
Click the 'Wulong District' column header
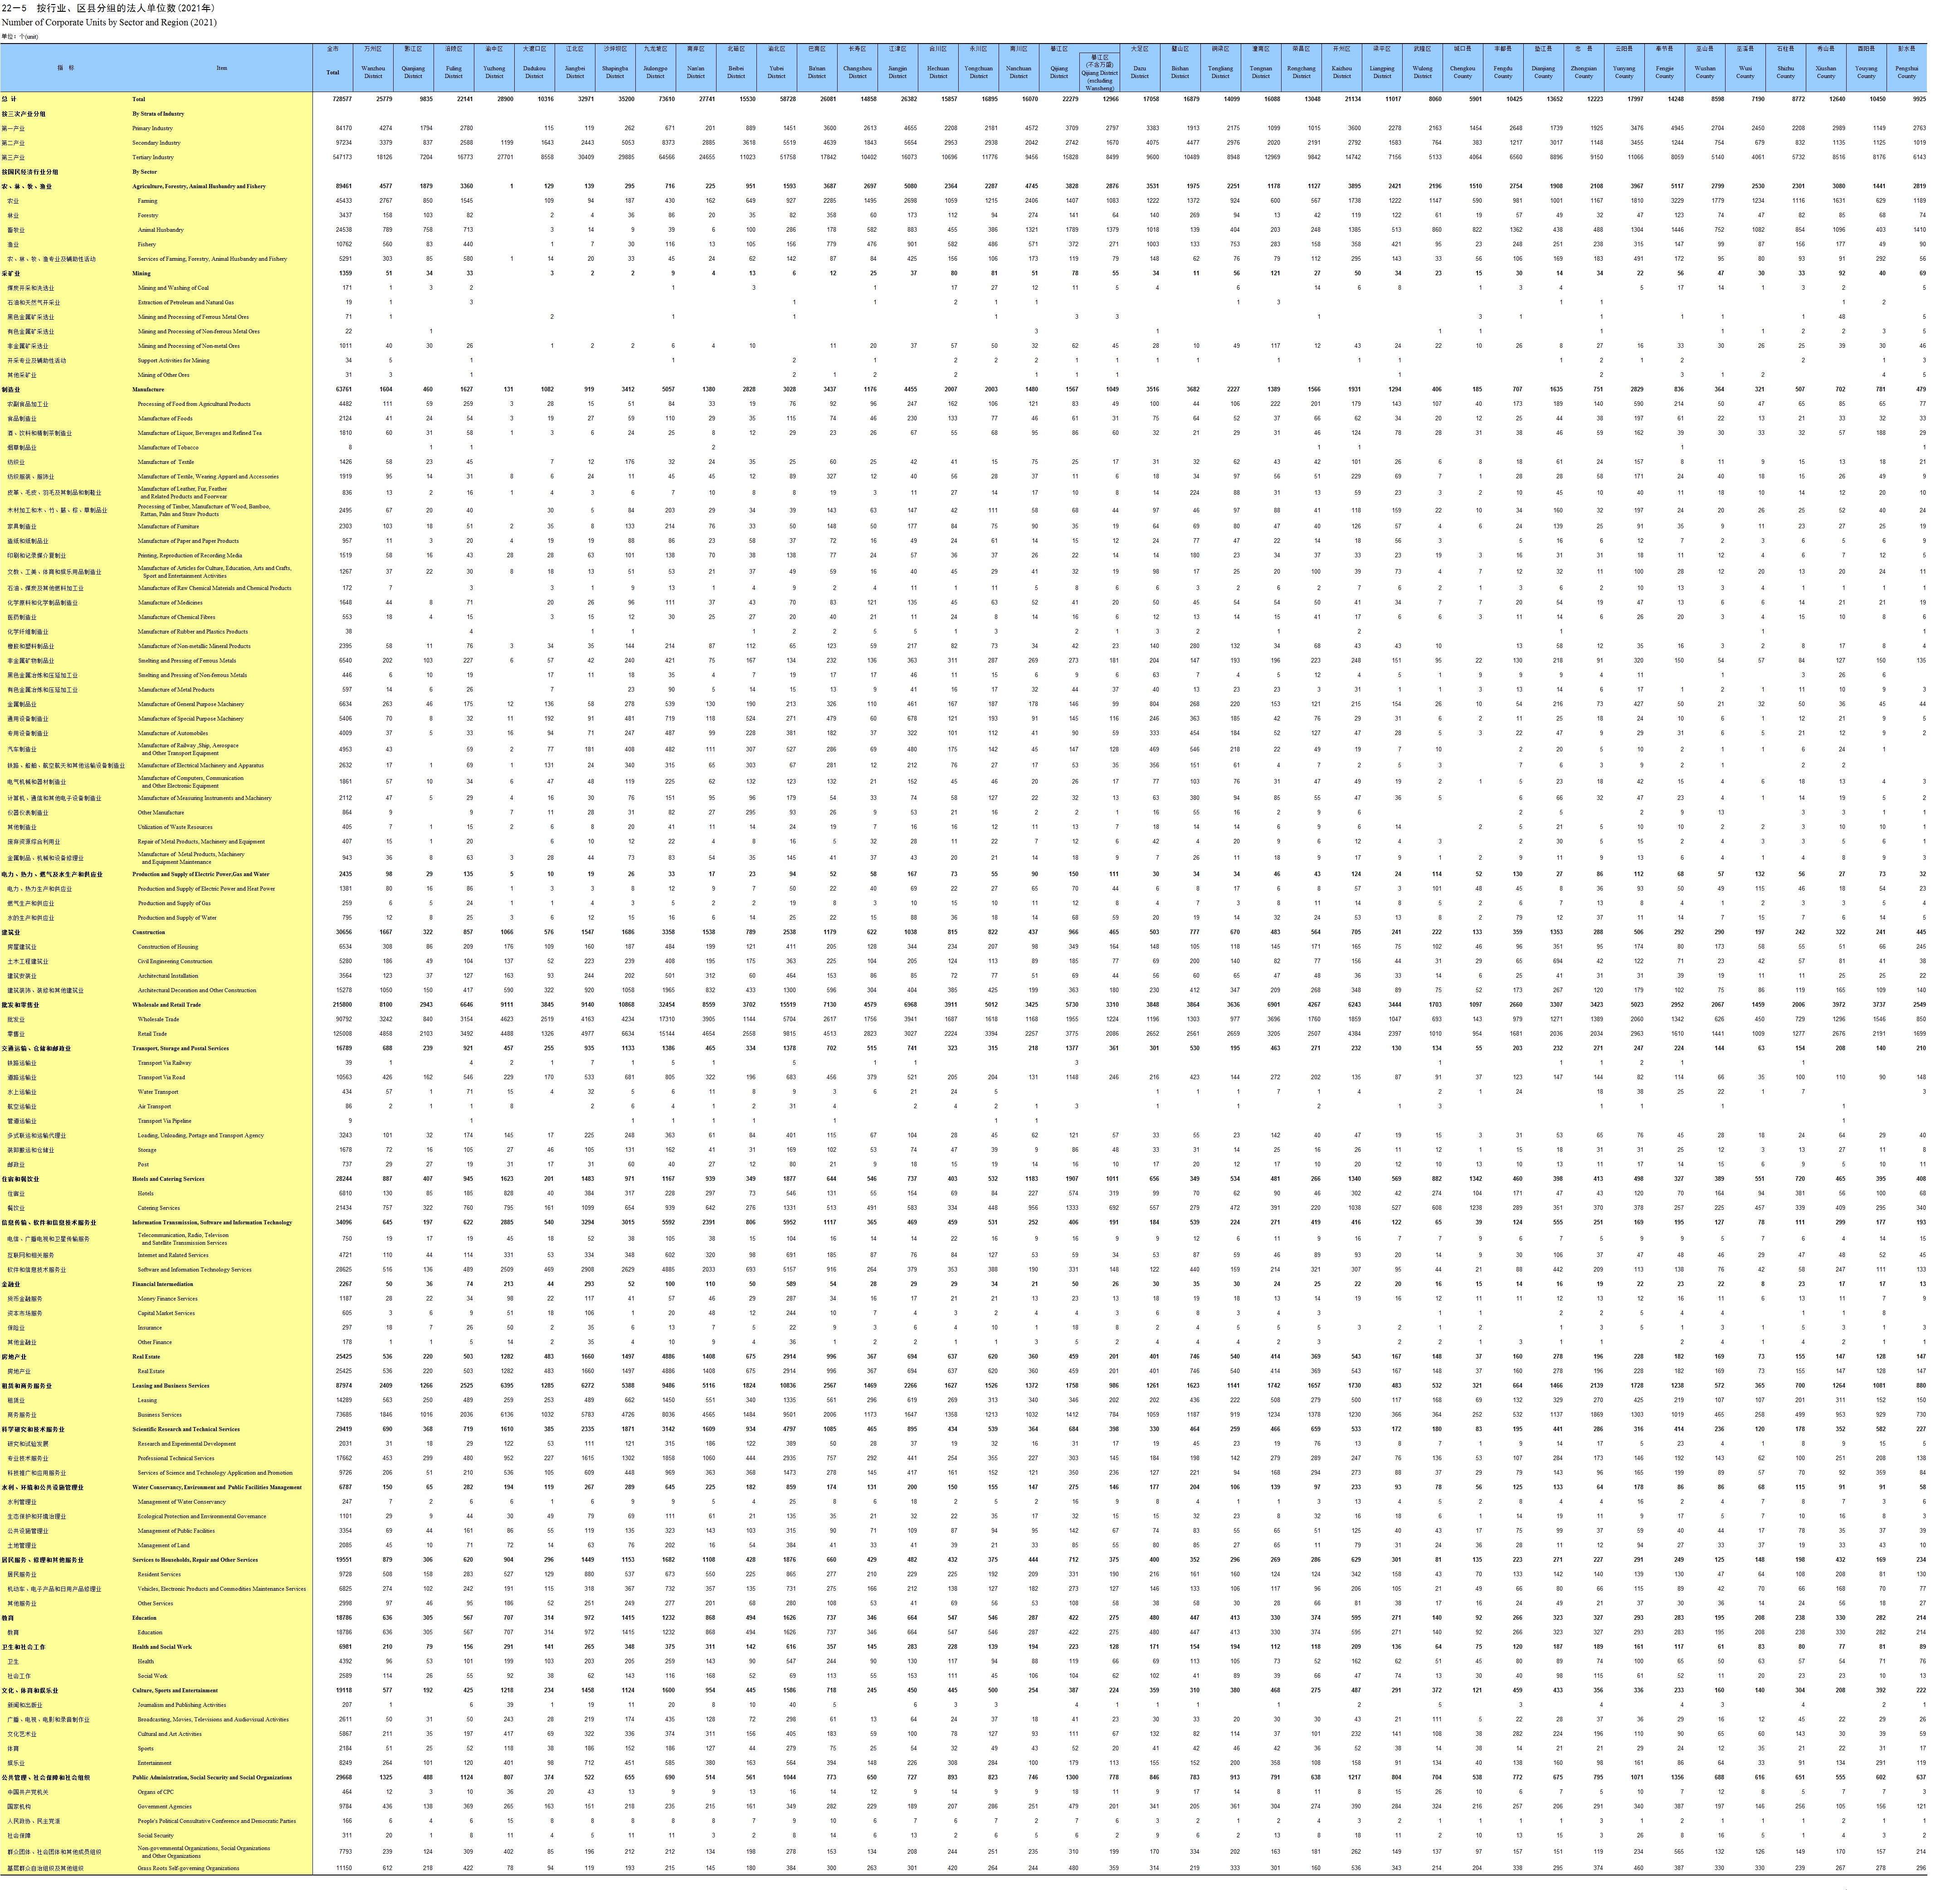(1422, 72)
